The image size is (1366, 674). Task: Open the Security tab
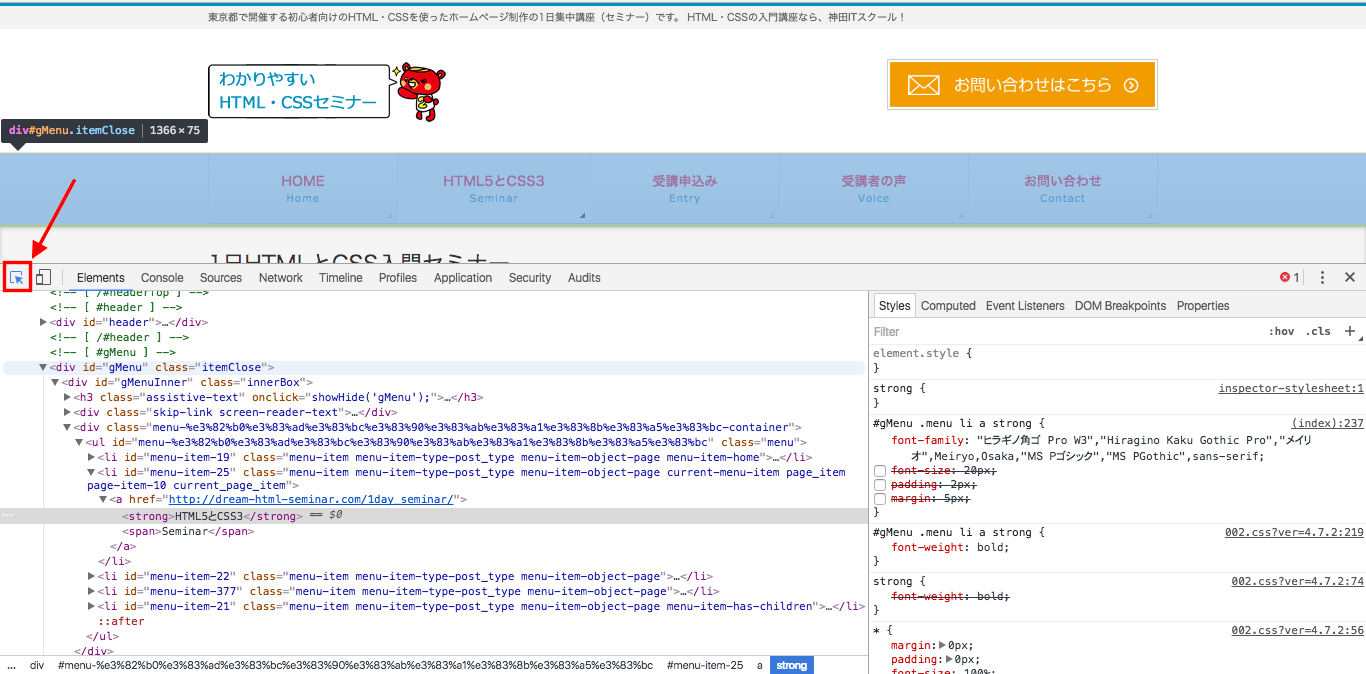[x=530, y=278]
